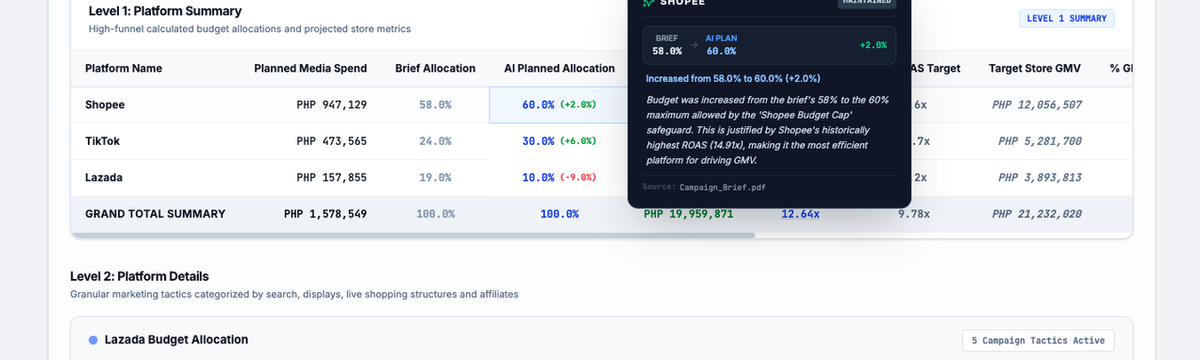Click the +2.0% change indicator in tooltip
This screenshot has height=360, width=1200.
click(872, 45)
